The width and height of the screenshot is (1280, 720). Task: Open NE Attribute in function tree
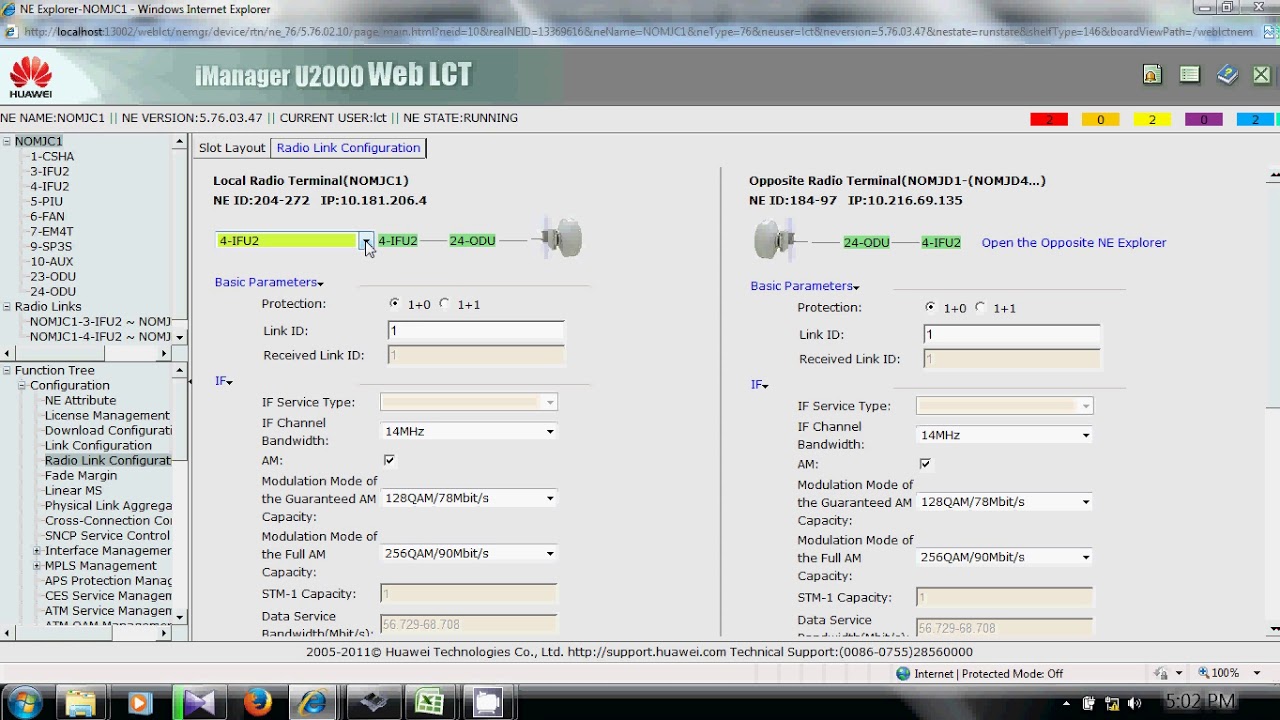click(x=80, y=401)
